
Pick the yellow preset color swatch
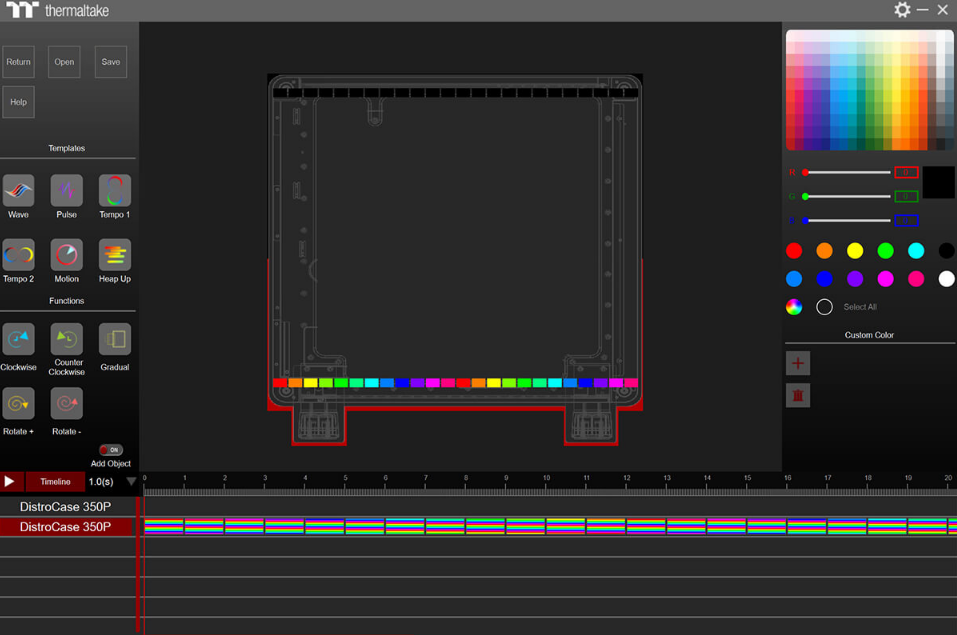click(855, 250)
